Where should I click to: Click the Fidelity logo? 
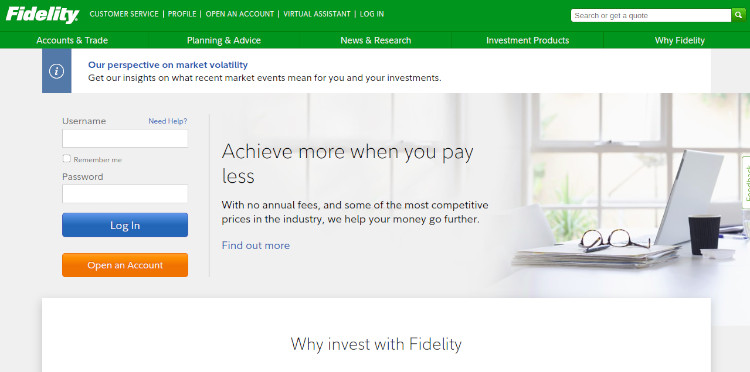point(42,15)
